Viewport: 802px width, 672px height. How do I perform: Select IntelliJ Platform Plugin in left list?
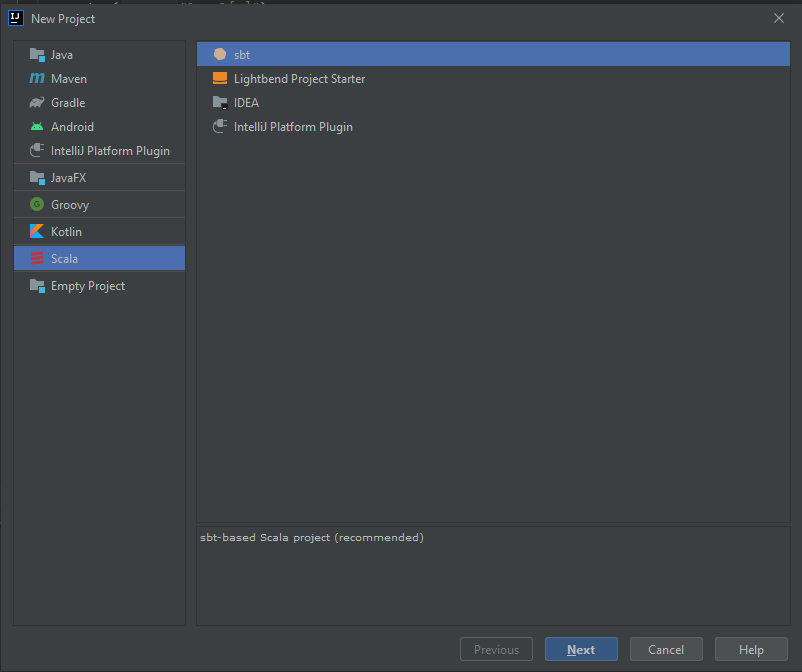tap(110, 151)
